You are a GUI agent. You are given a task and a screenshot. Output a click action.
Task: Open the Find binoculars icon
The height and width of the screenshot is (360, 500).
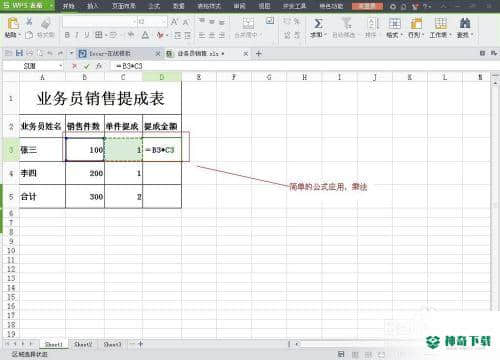[x=465, y=23]
